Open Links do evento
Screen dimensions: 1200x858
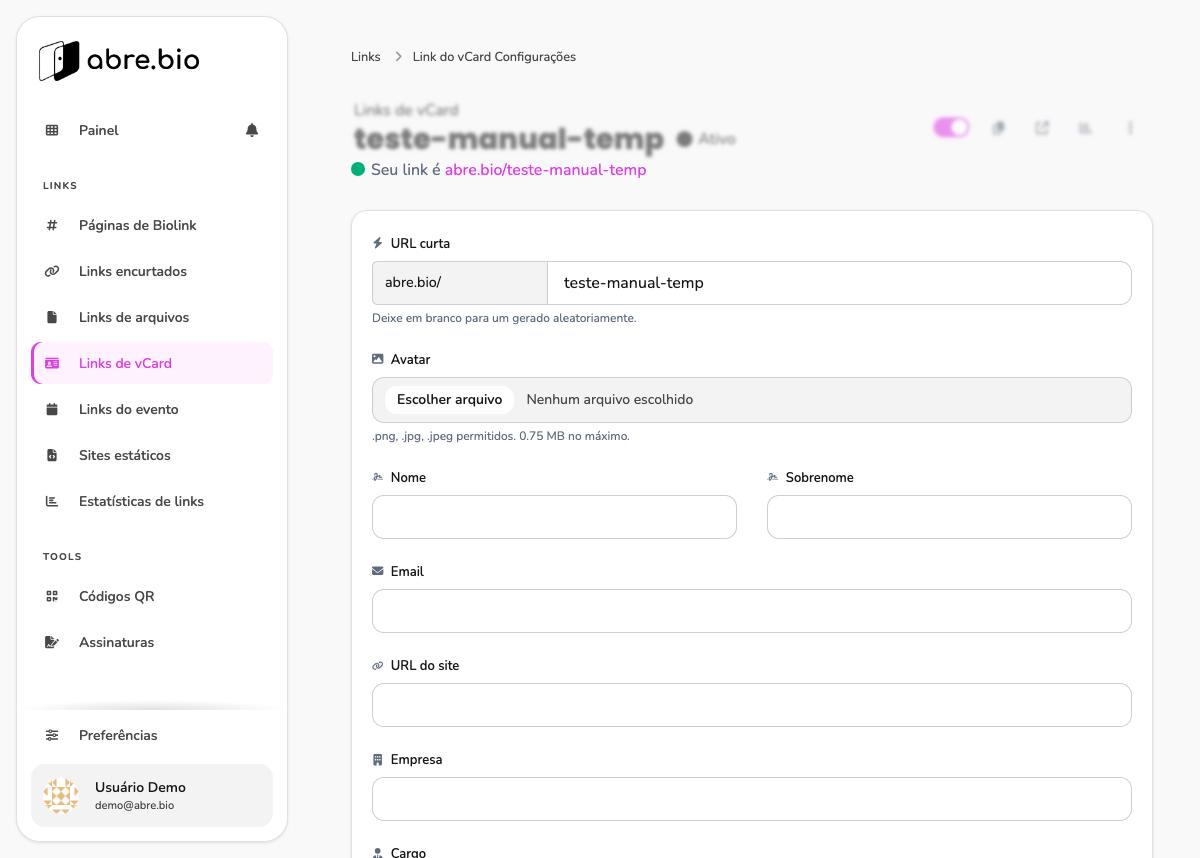click(152, 409)
